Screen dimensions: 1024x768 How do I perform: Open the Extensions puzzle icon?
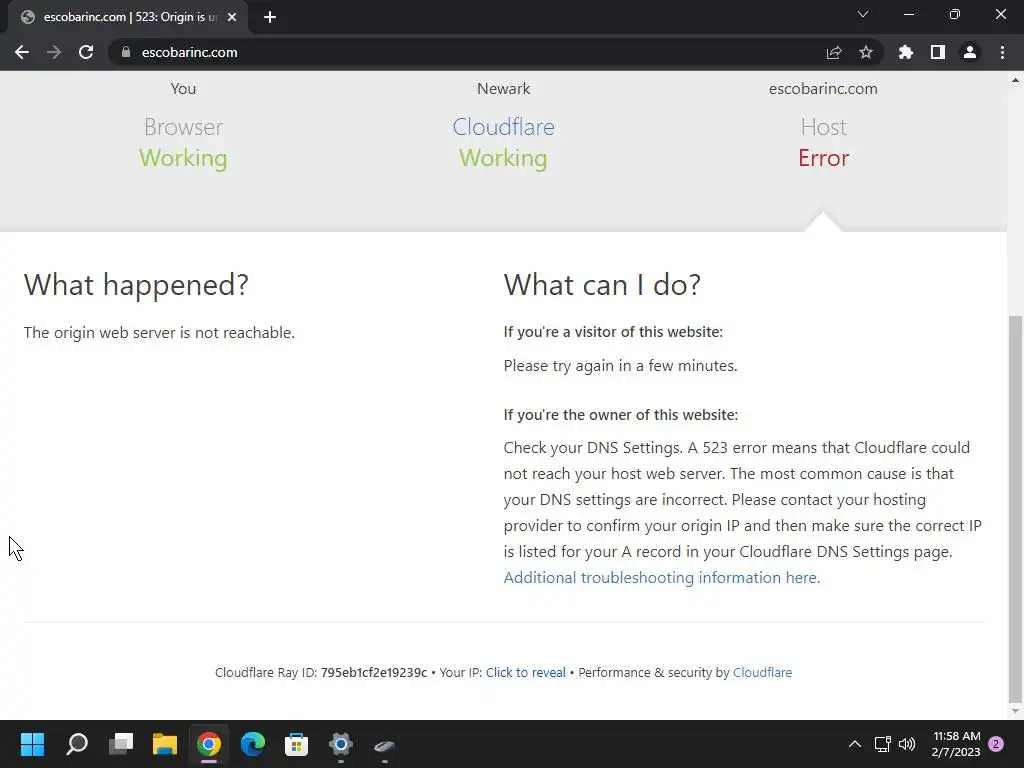click(x=906, y=52)
